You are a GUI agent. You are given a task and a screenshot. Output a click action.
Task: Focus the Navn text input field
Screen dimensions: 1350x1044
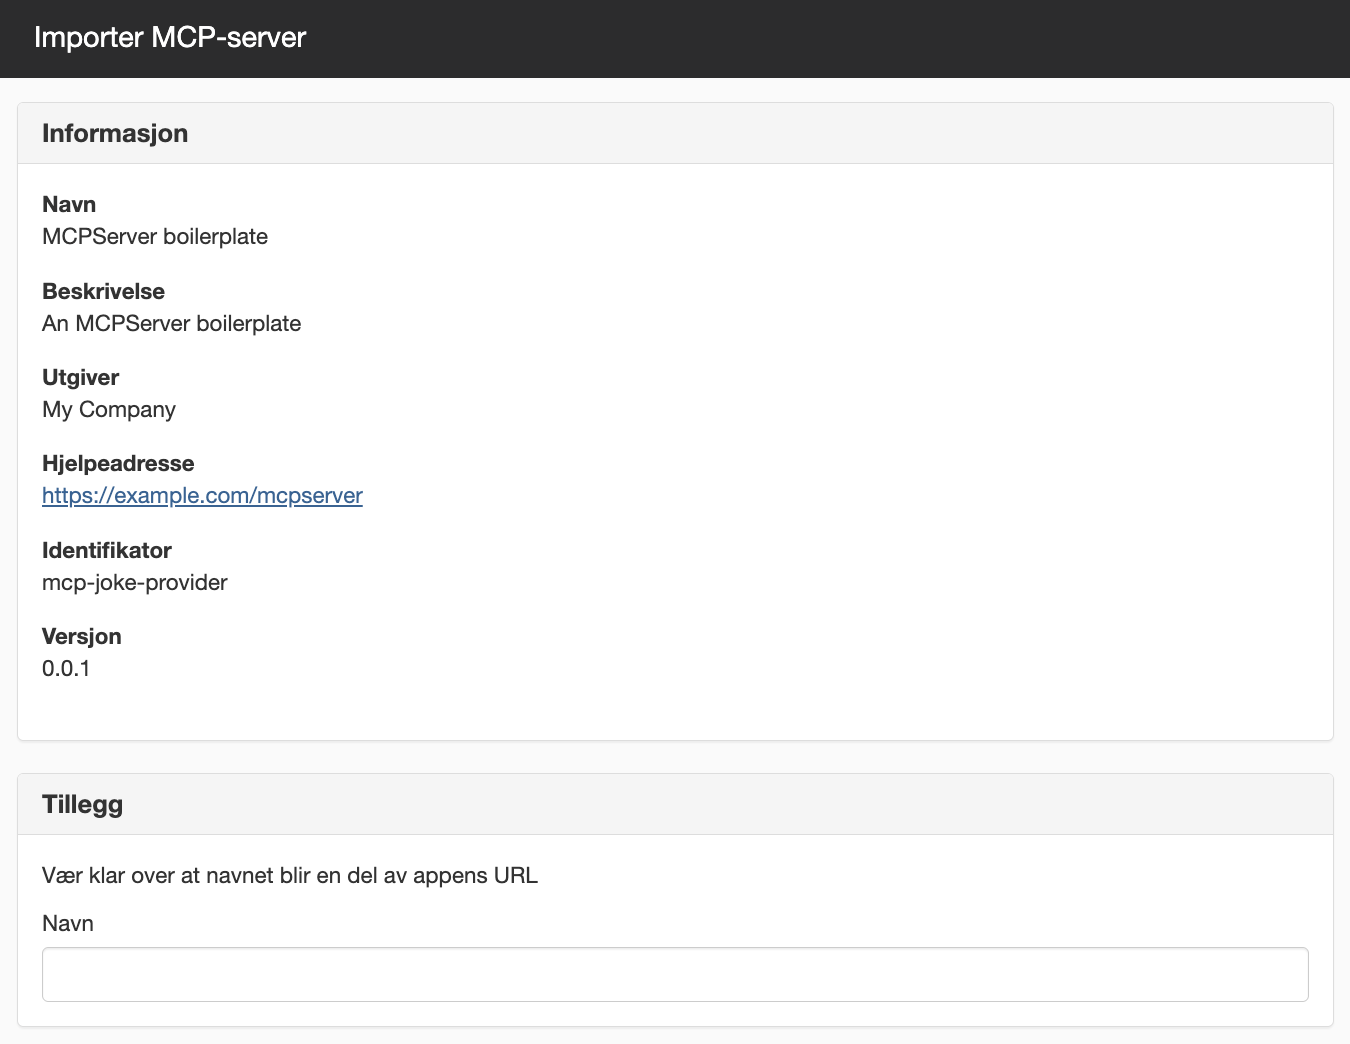click(675, 974)
